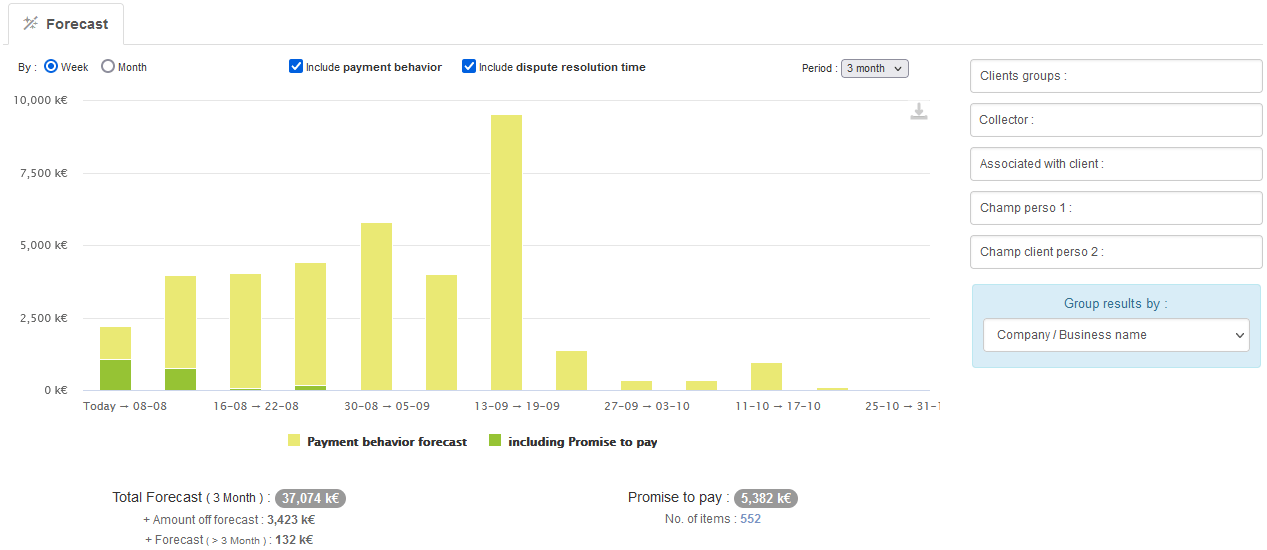This screenshot has width=1267, height=550.
Task: Click the Total Forecast 37,074 k€ badge
Action: click(310, 498)
